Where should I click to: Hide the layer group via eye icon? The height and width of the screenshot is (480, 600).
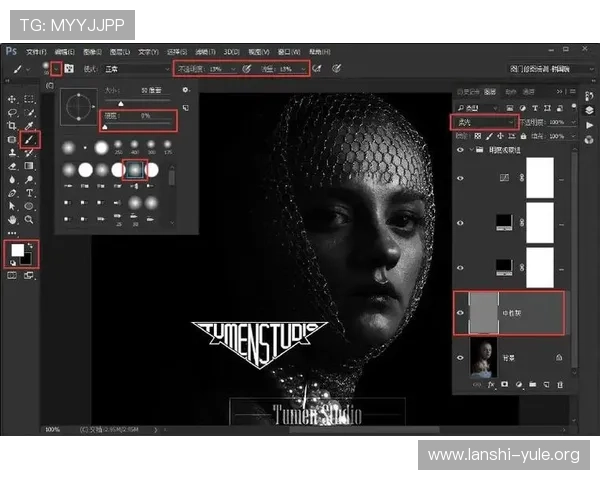coord(461,149)
